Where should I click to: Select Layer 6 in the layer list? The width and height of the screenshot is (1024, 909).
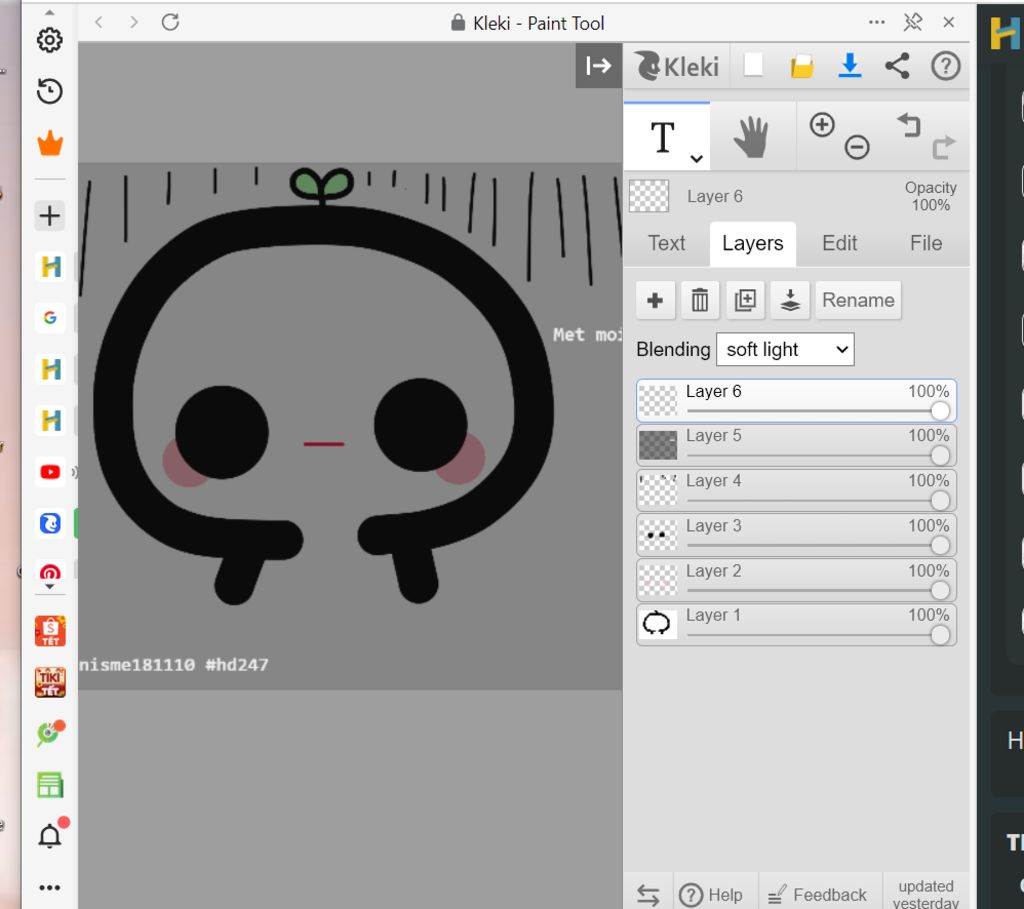tap(796, 400)
